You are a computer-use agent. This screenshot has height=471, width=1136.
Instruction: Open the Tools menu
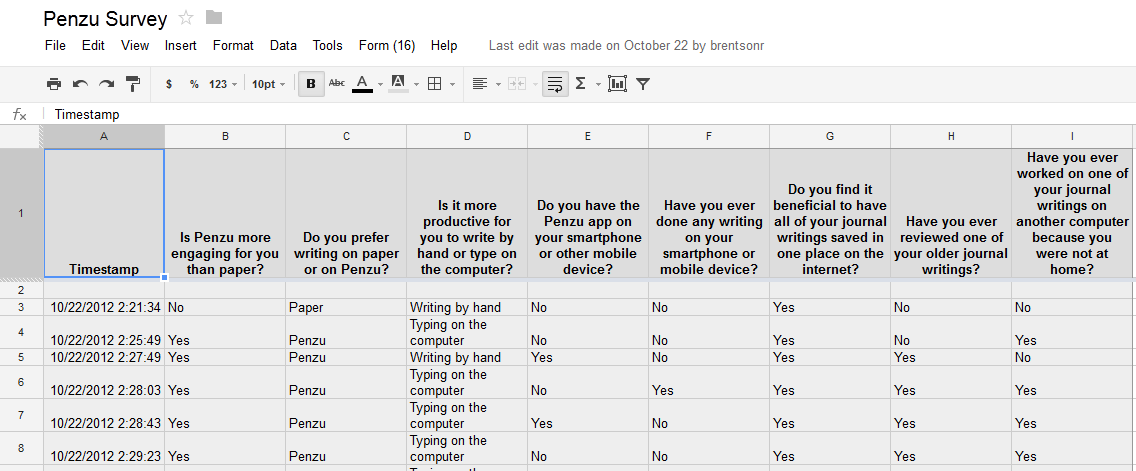(x=327, y=46)
